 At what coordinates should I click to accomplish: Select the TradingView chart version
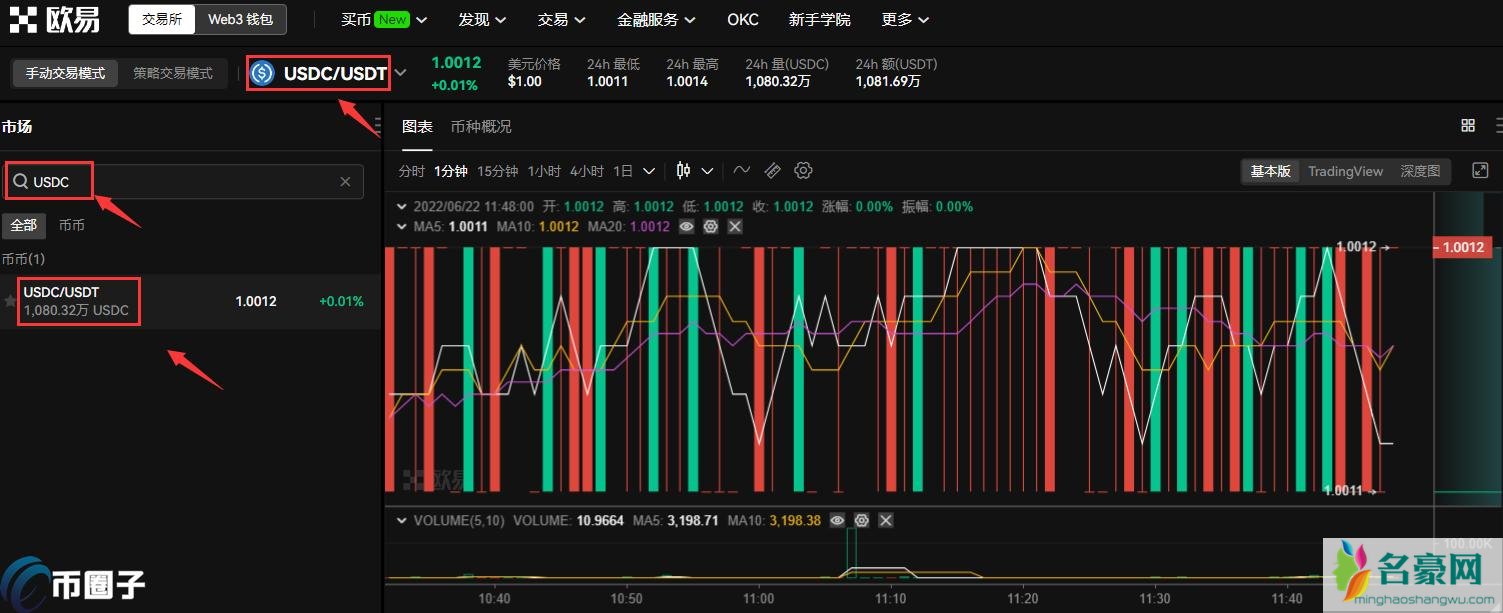point(1345,171)
